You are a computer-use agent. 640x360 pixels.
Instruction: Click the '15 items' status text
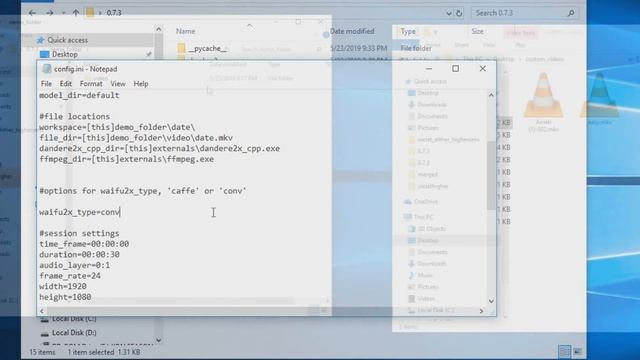[x=42, y=352]
